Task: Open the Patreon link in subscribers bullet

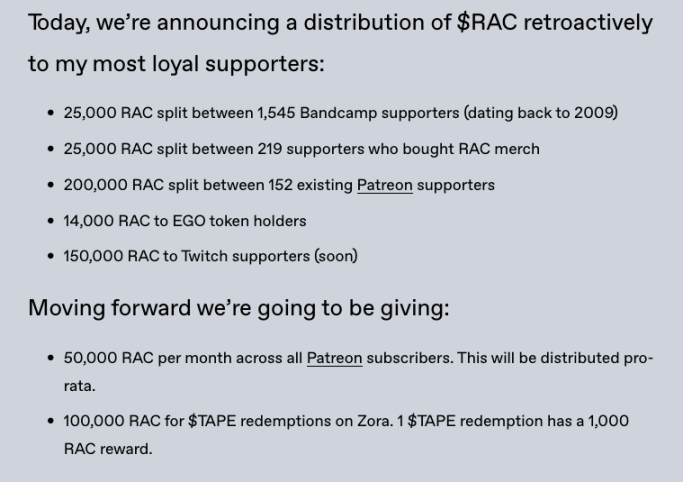Action: click(x=334, y=358)
